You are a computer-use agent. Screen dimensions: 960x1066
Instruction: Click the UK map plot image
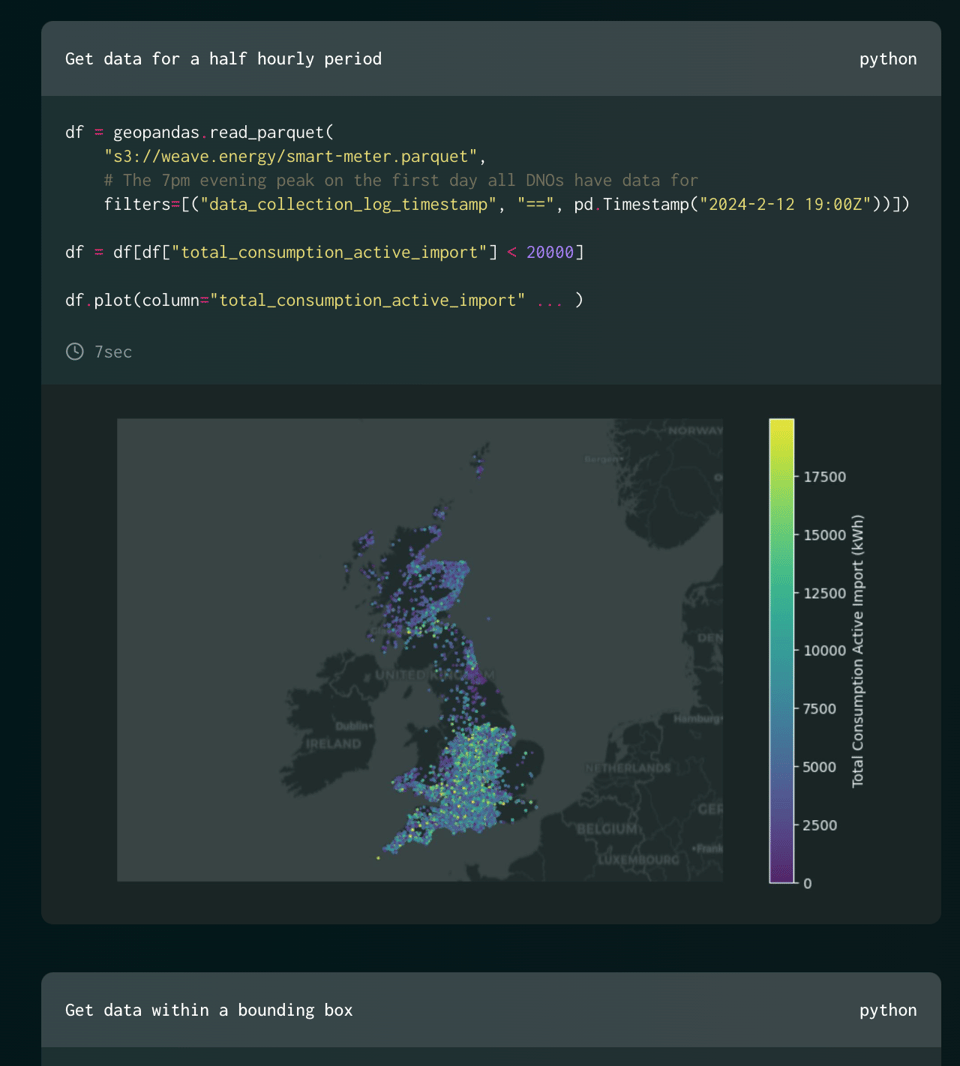420,650
